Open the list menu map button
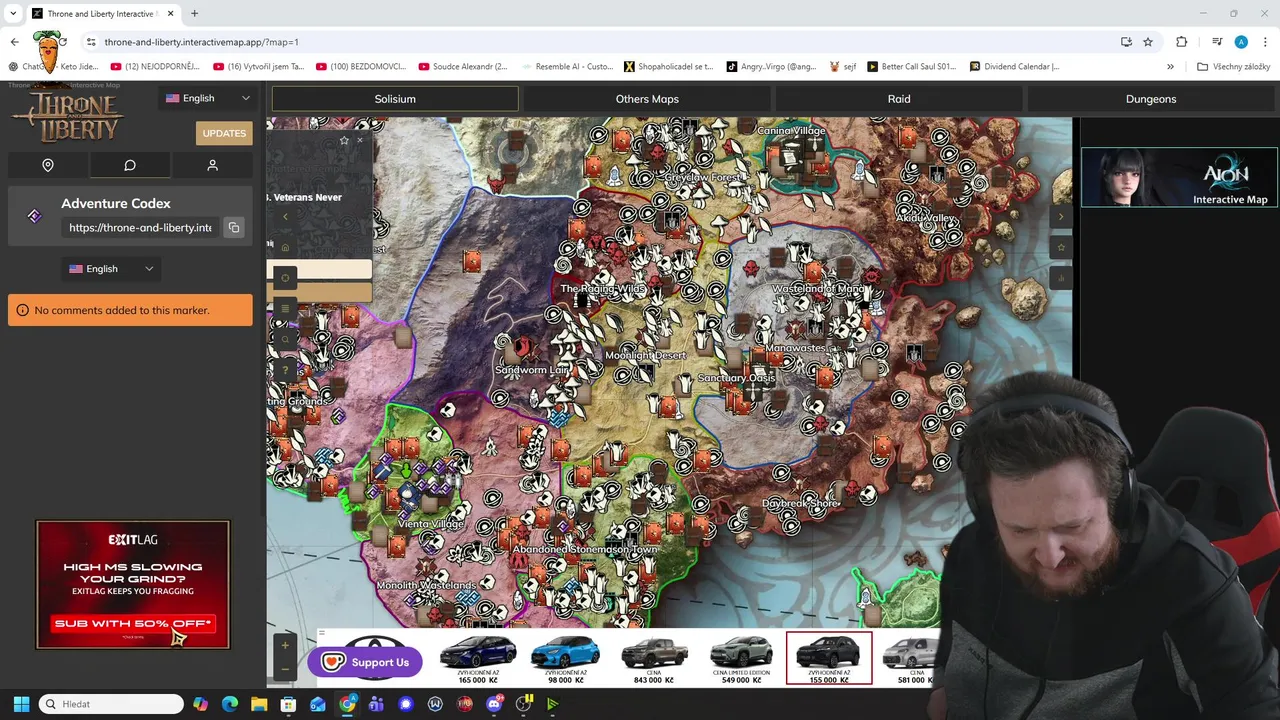 285,308
